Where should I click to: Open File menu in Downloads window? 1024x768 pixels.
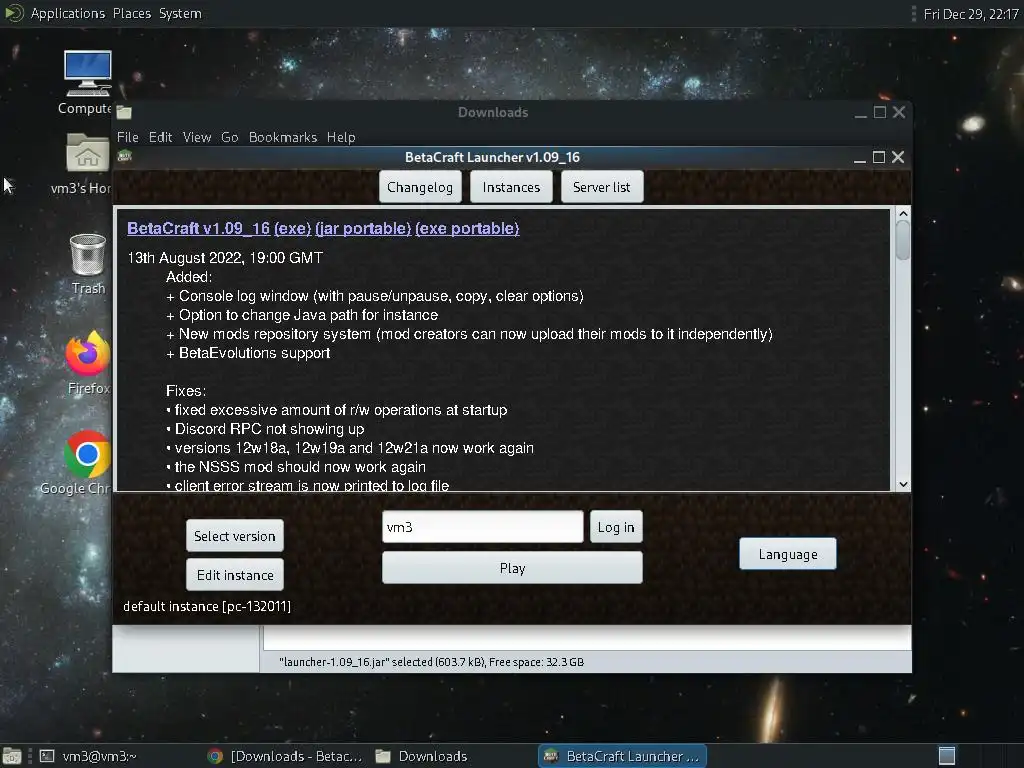(127, 137)
